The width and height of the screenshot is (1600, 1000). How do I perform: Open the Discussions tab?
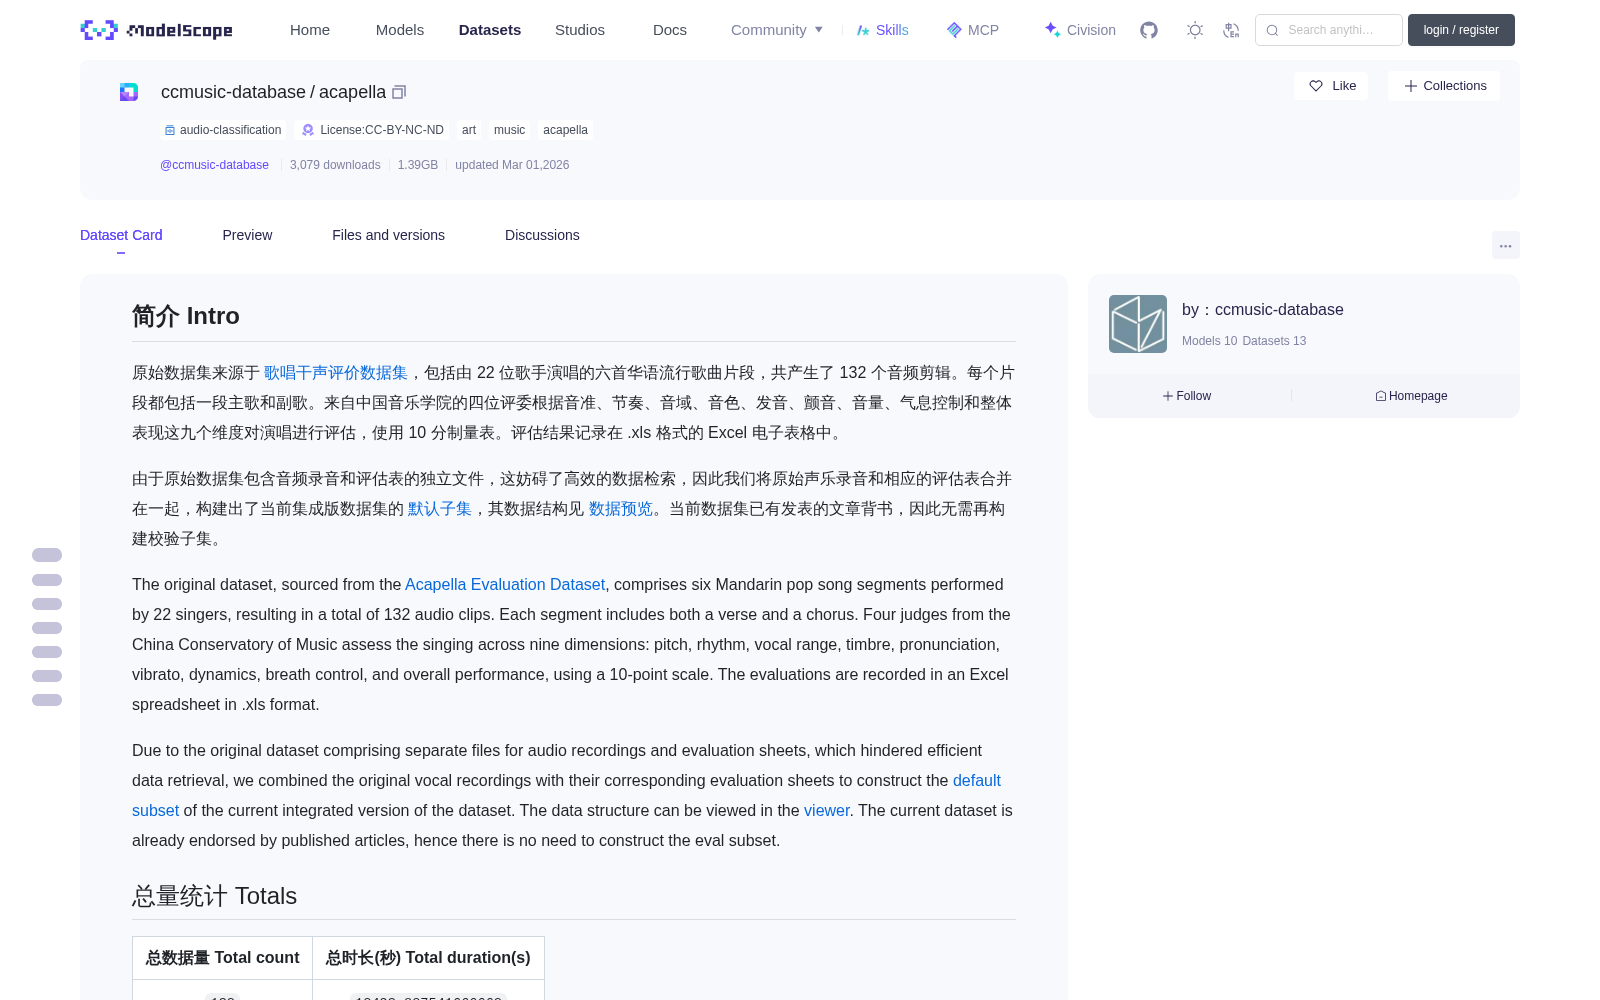542,235
